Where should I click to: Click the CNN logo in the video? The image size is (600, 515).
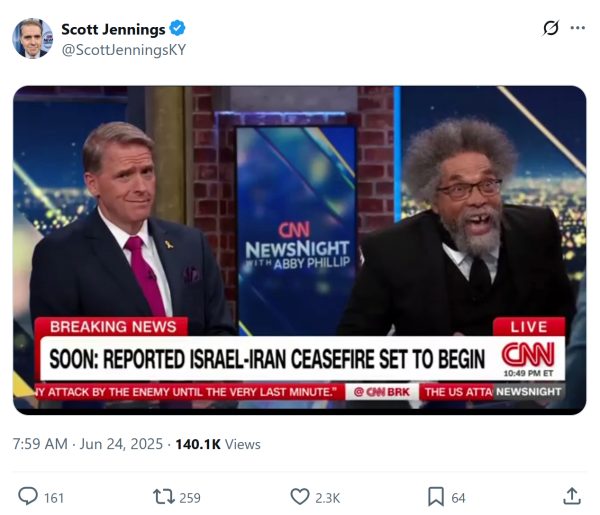click(x=527, y=355)
